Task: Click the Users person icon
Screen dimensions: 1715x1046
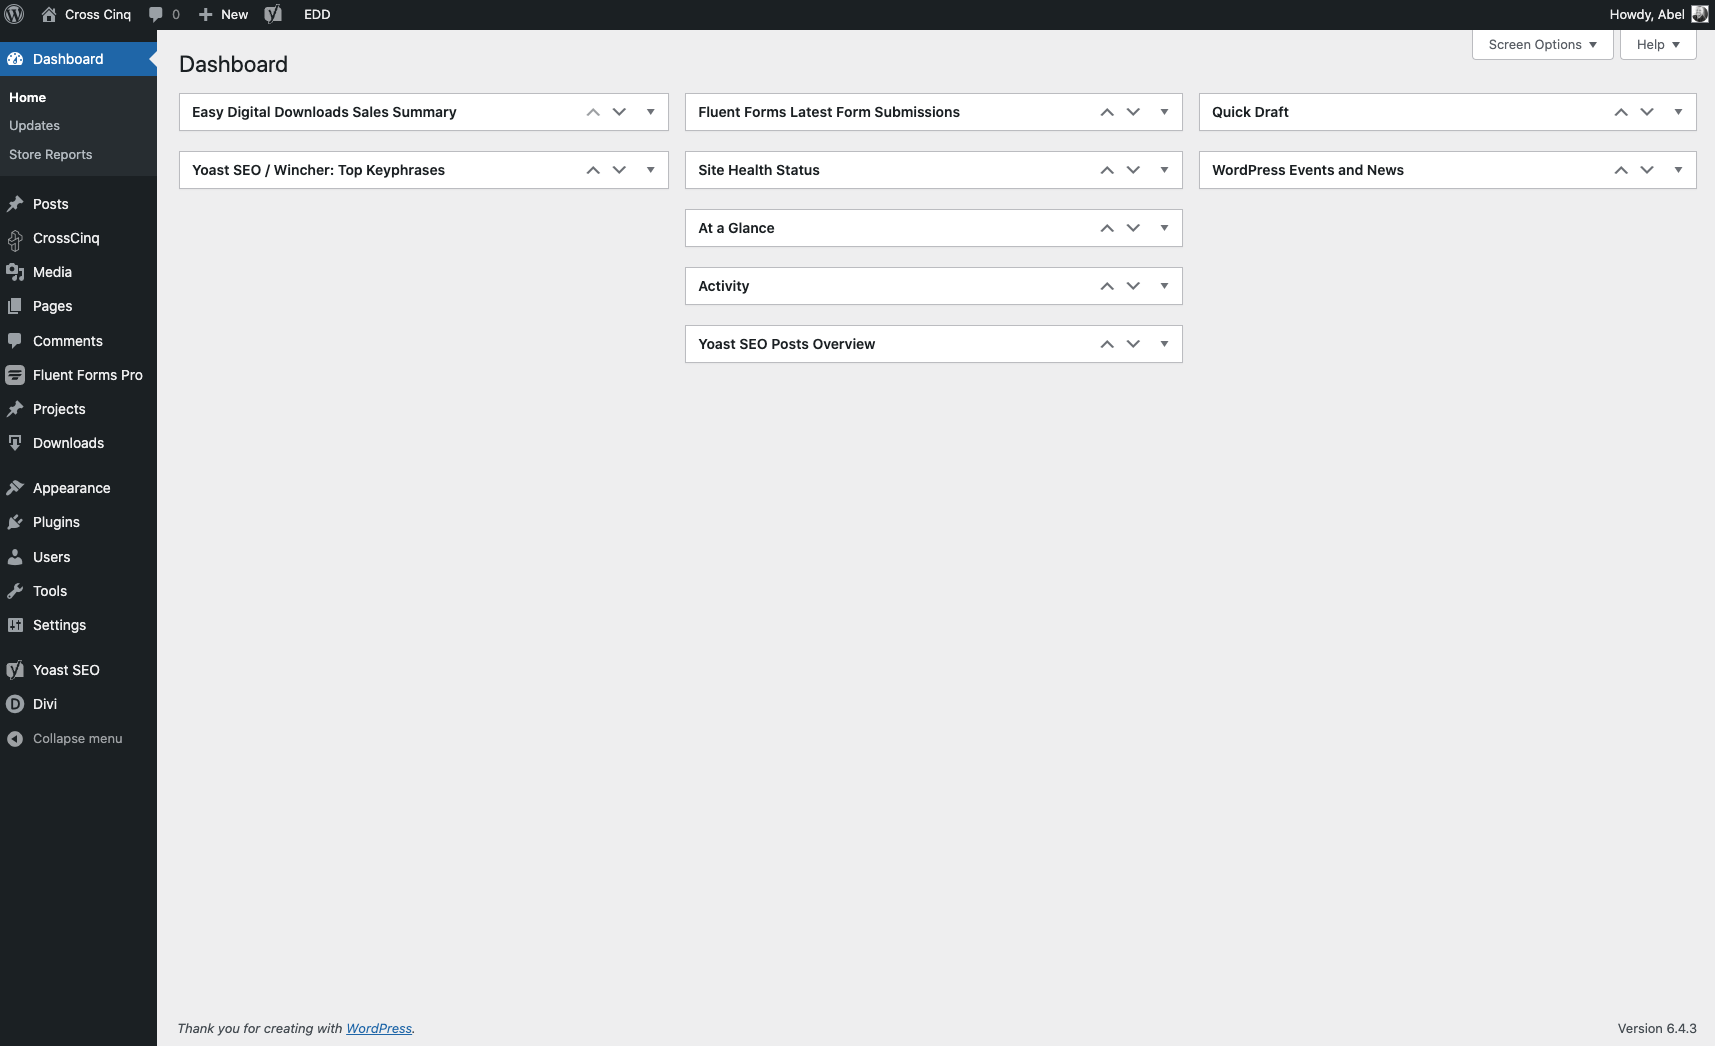Action: 15,557
